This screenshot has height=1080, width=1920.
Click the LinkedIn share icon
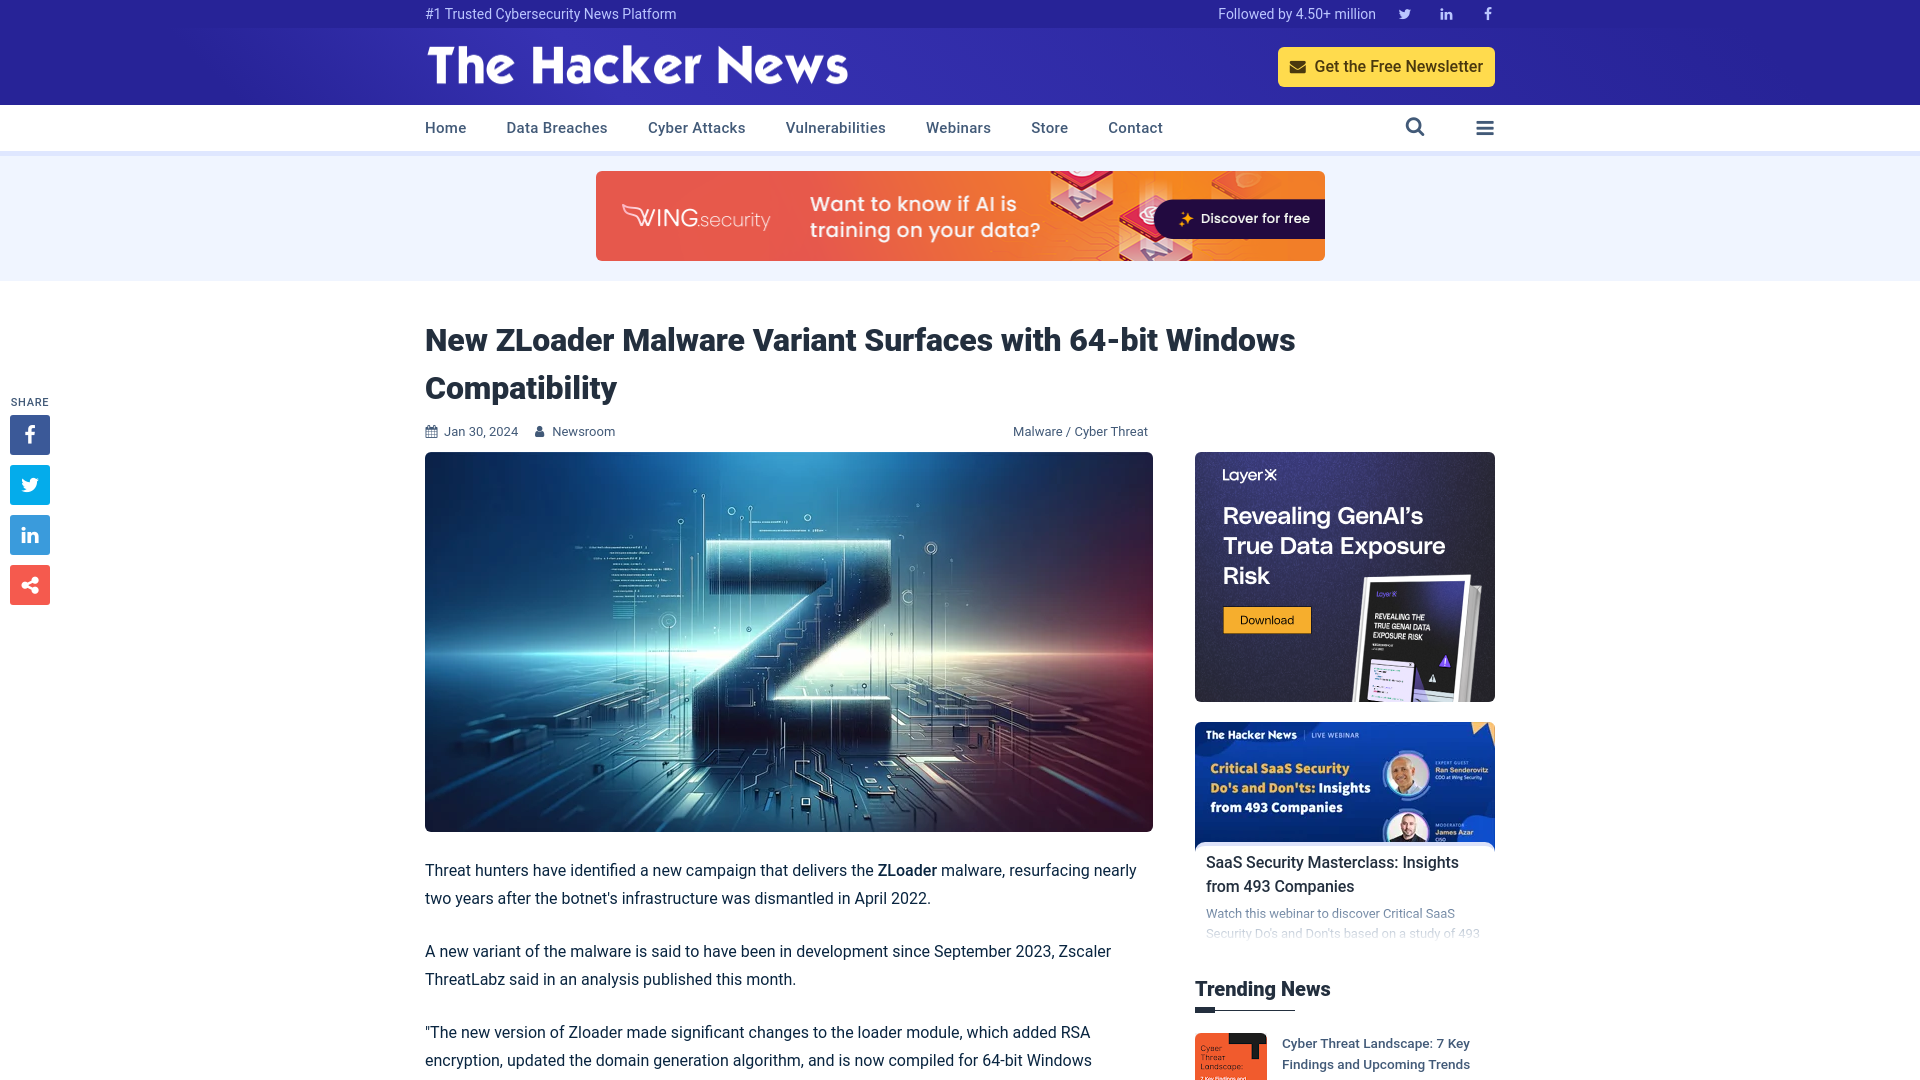[x=29, y=534]
